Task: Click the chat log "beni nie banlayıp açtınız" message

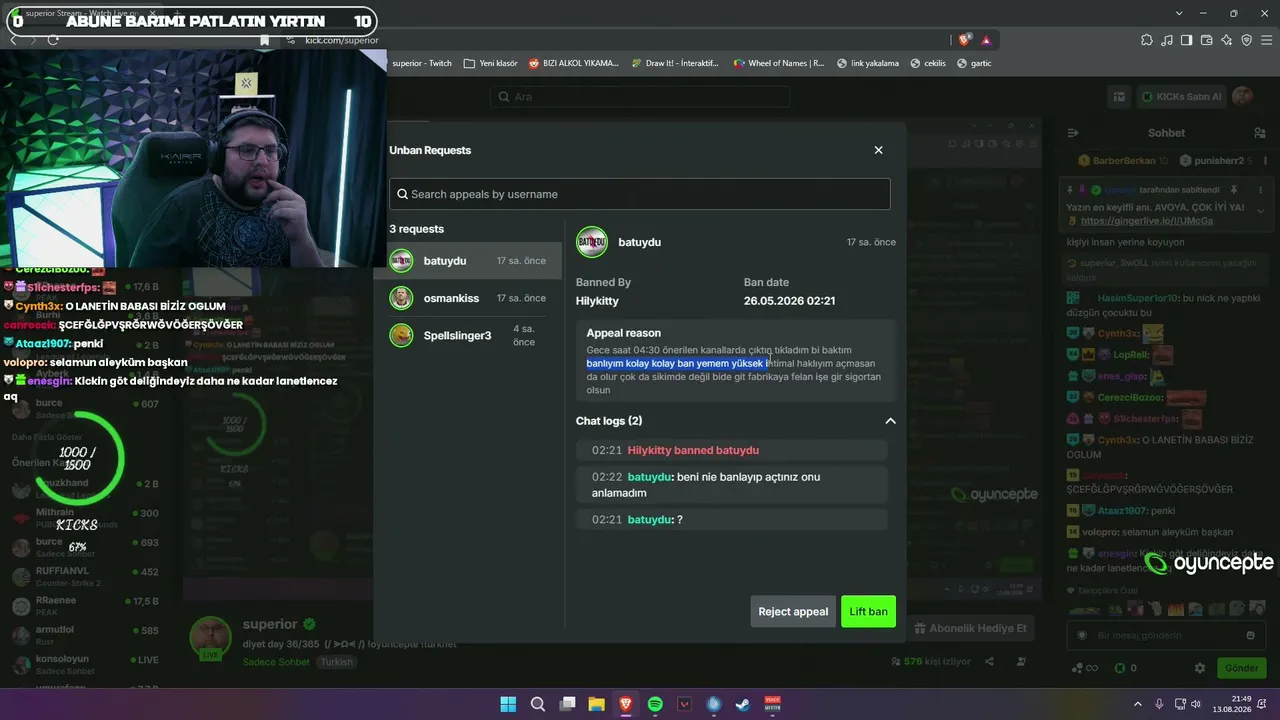Action: [x=732, y=485]
